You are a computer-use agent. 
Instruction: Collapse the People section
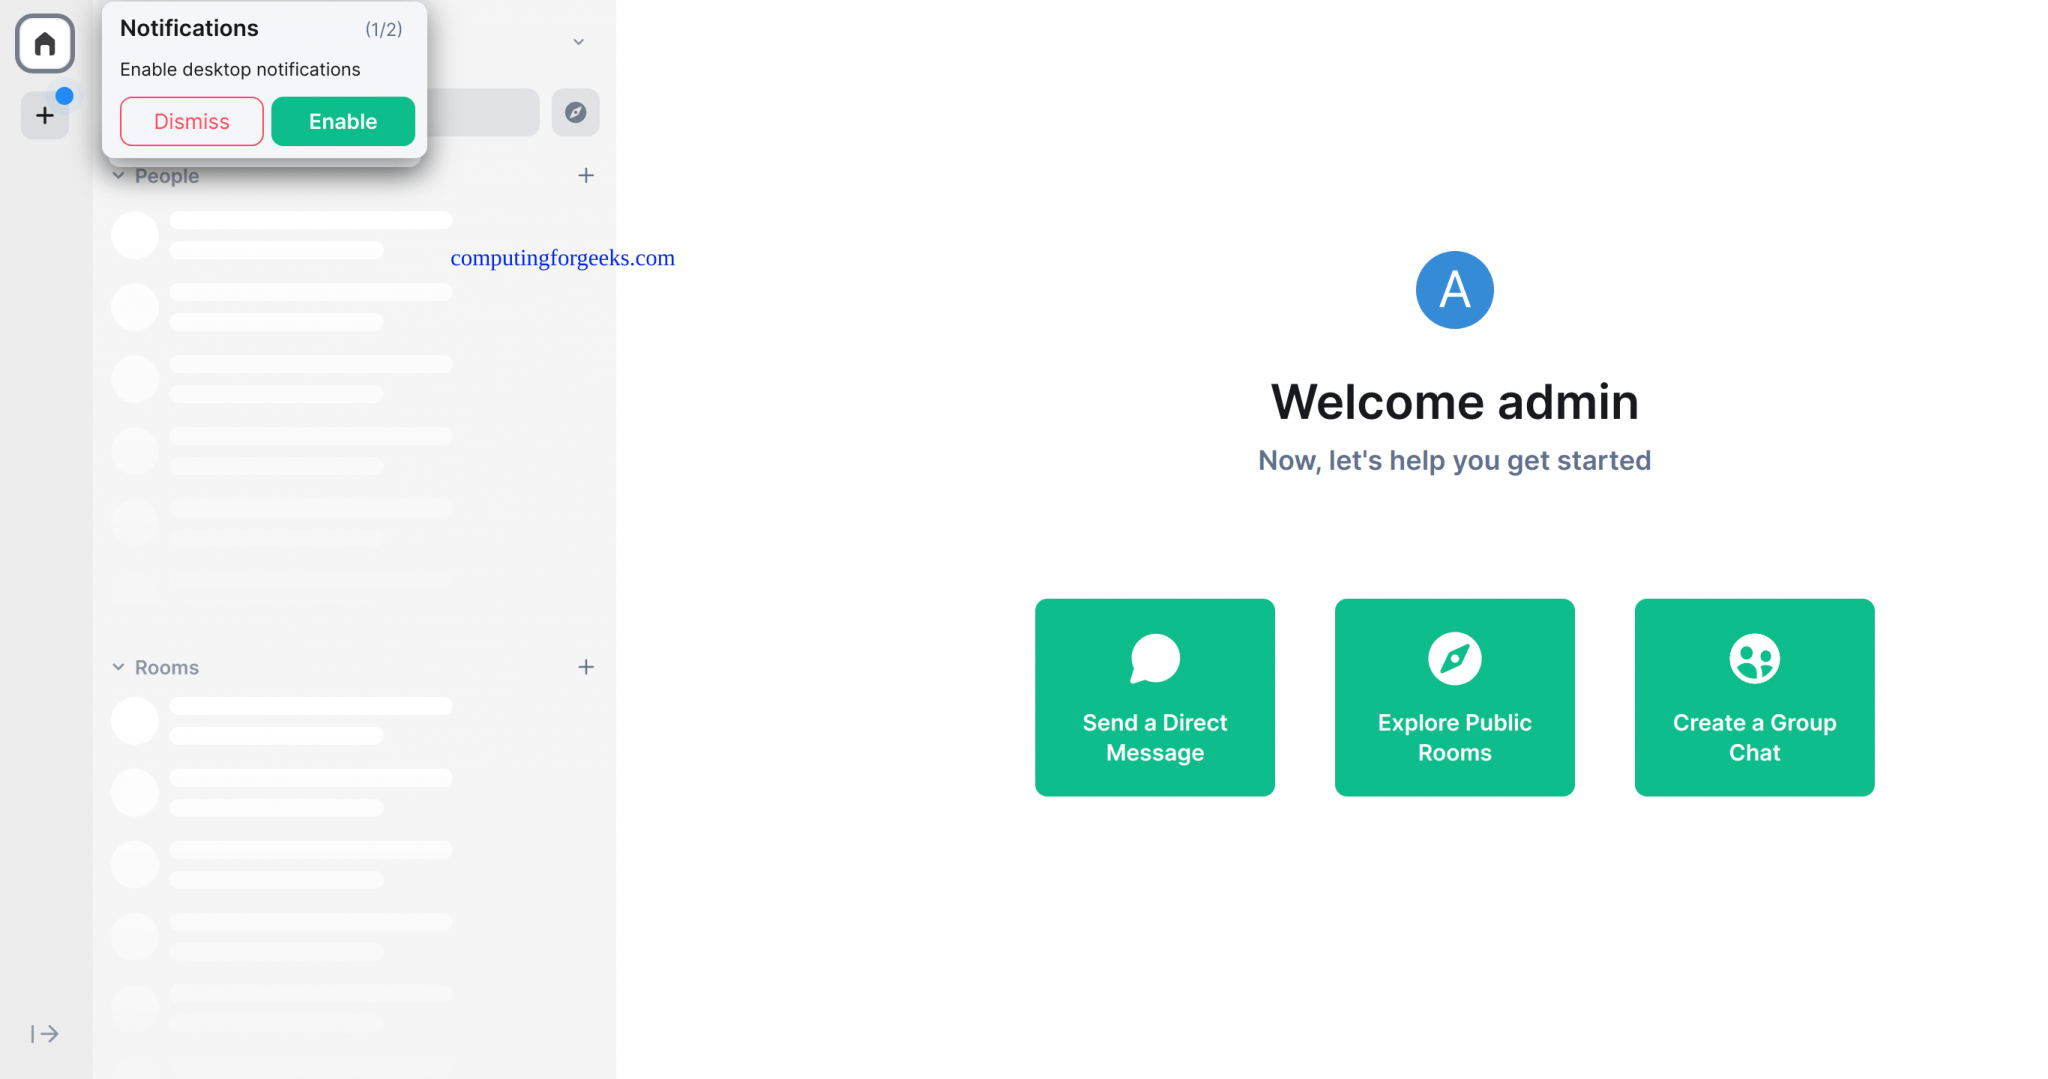118,175
